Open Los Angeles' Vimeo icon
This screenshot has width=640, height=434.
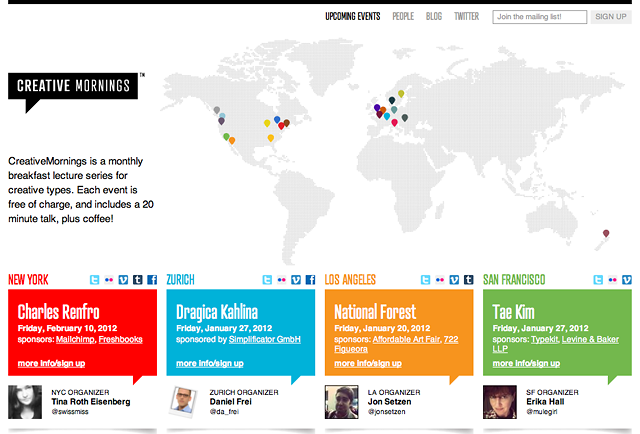pyautogui.click(x=454, y=280)
